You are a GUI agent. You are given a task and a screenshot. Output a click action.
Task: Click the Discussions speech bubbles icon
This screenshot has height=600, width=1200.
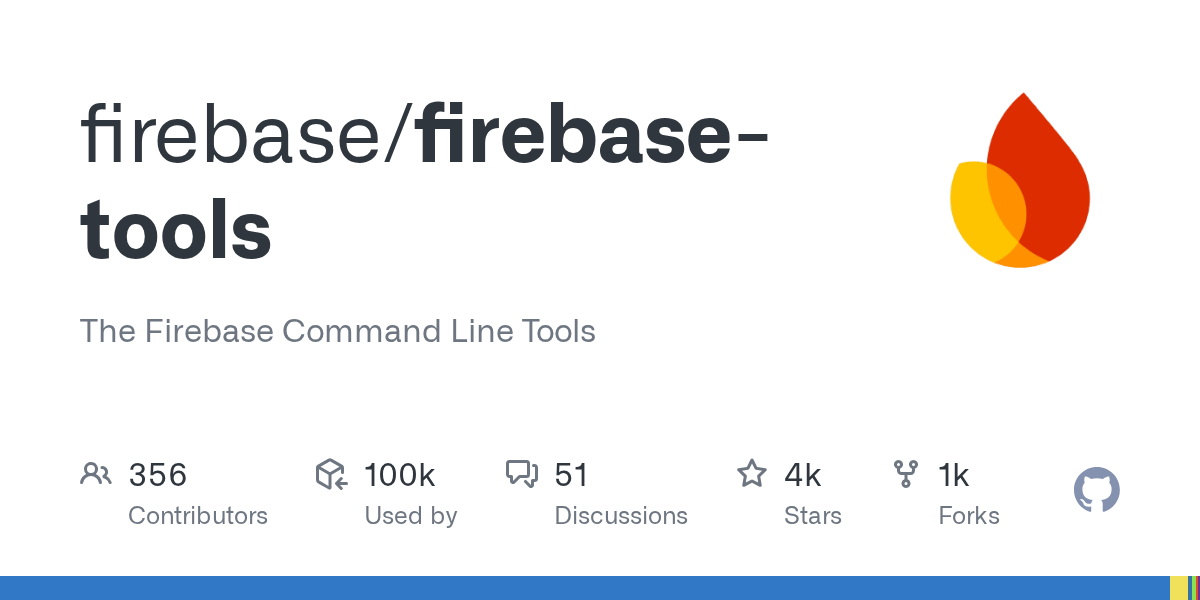tap(522, 474)
